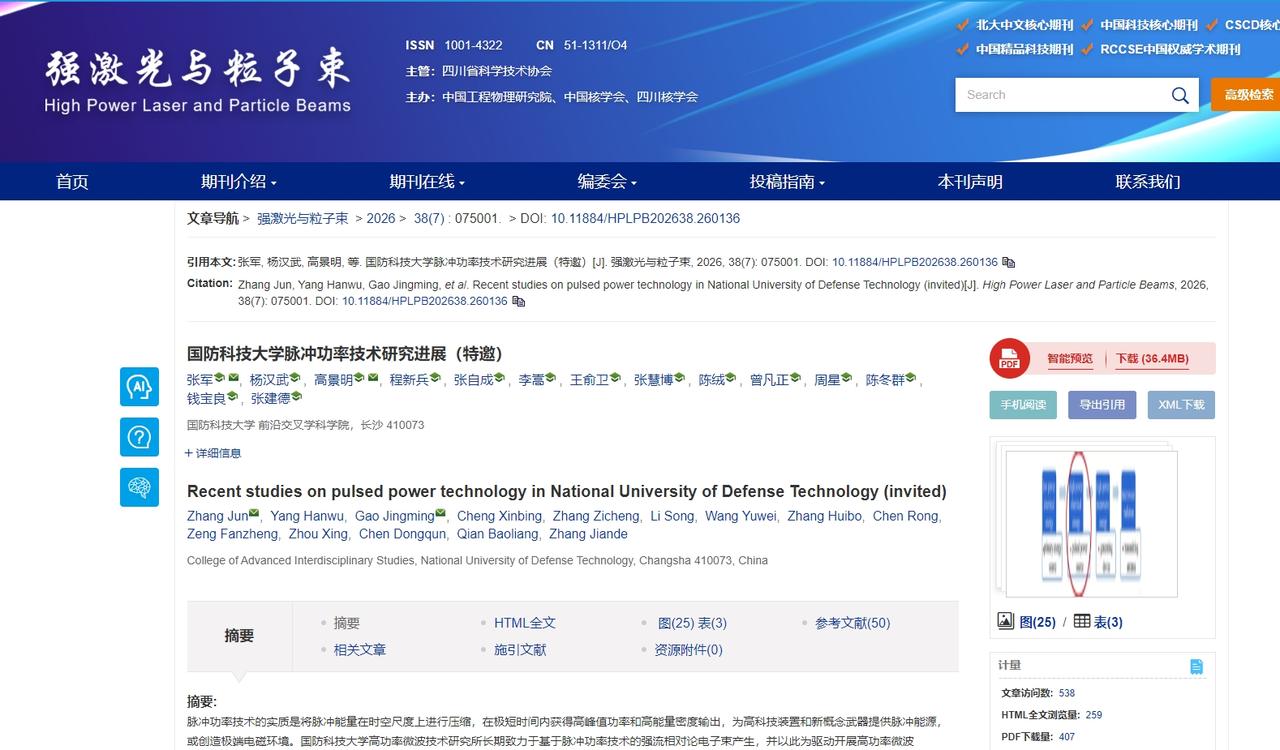Click author link Cheng Xinbing

tap(499, 516)
